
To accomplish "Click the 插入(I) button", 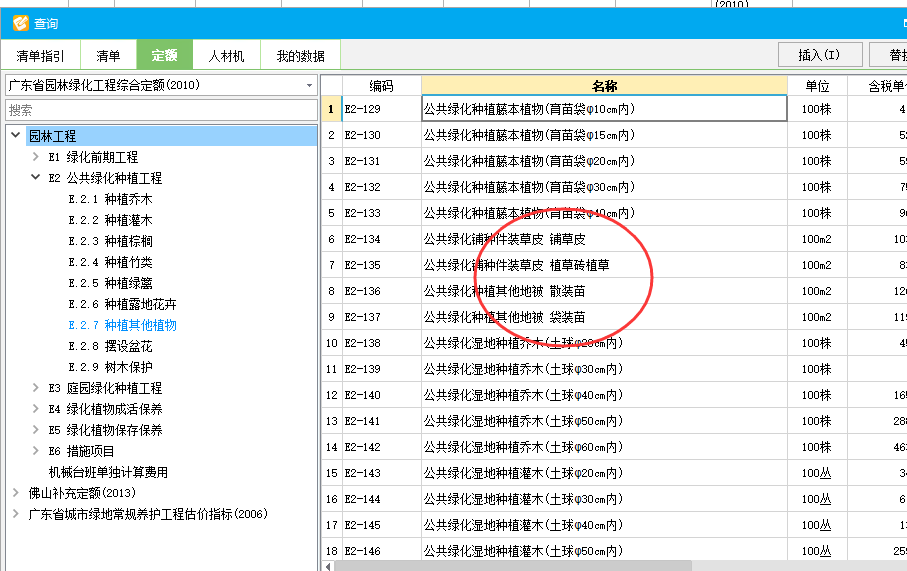I will 820,55.
